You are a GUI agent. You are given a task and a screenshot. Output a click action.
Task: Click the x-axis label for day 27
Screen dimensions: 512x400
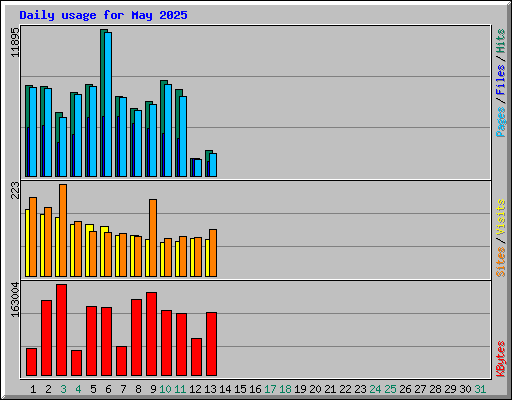coord(420,389)
